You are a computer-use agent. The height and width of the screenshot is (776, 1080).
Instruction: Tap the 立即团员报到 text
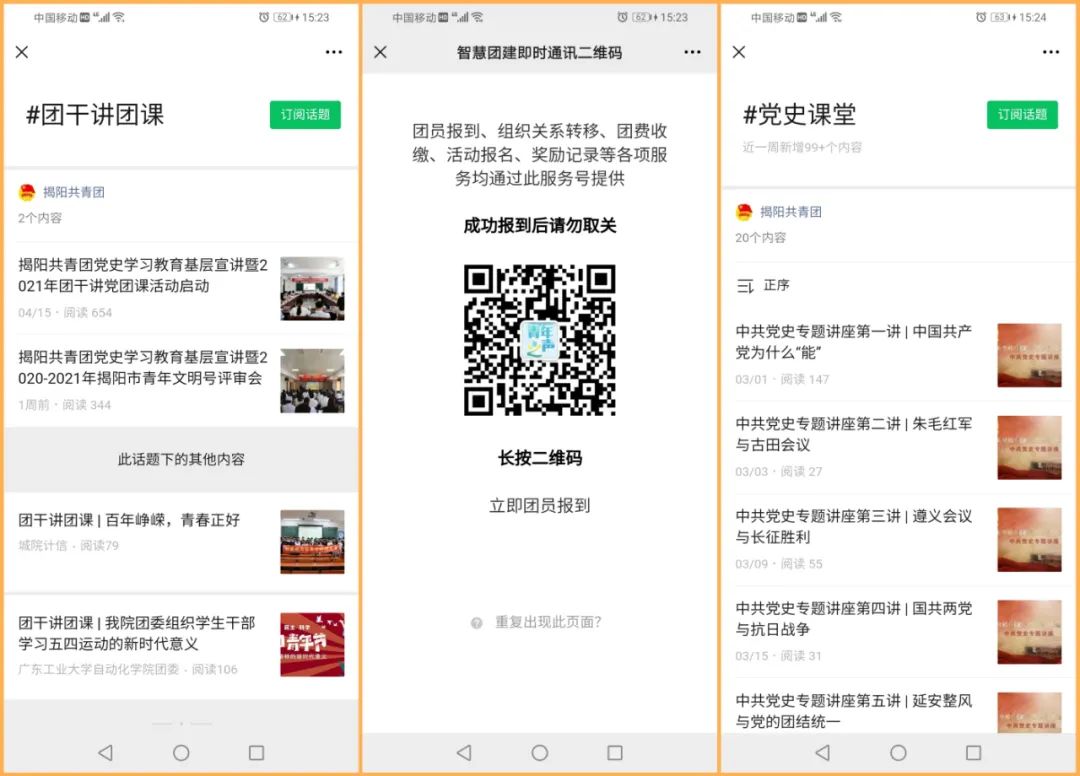(x=540, y=505)
